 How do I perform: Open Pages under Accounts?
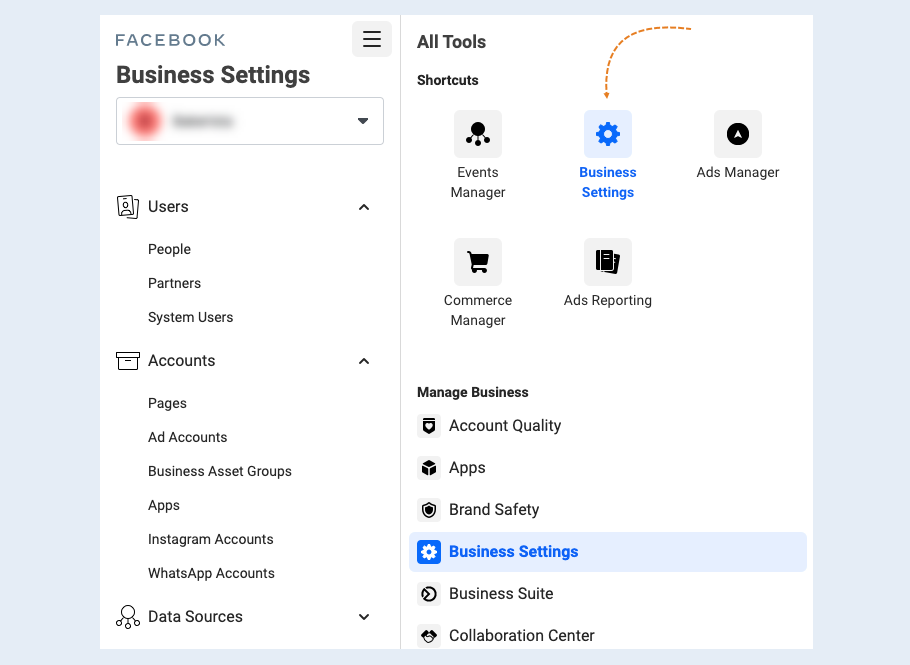click(167, 403)
